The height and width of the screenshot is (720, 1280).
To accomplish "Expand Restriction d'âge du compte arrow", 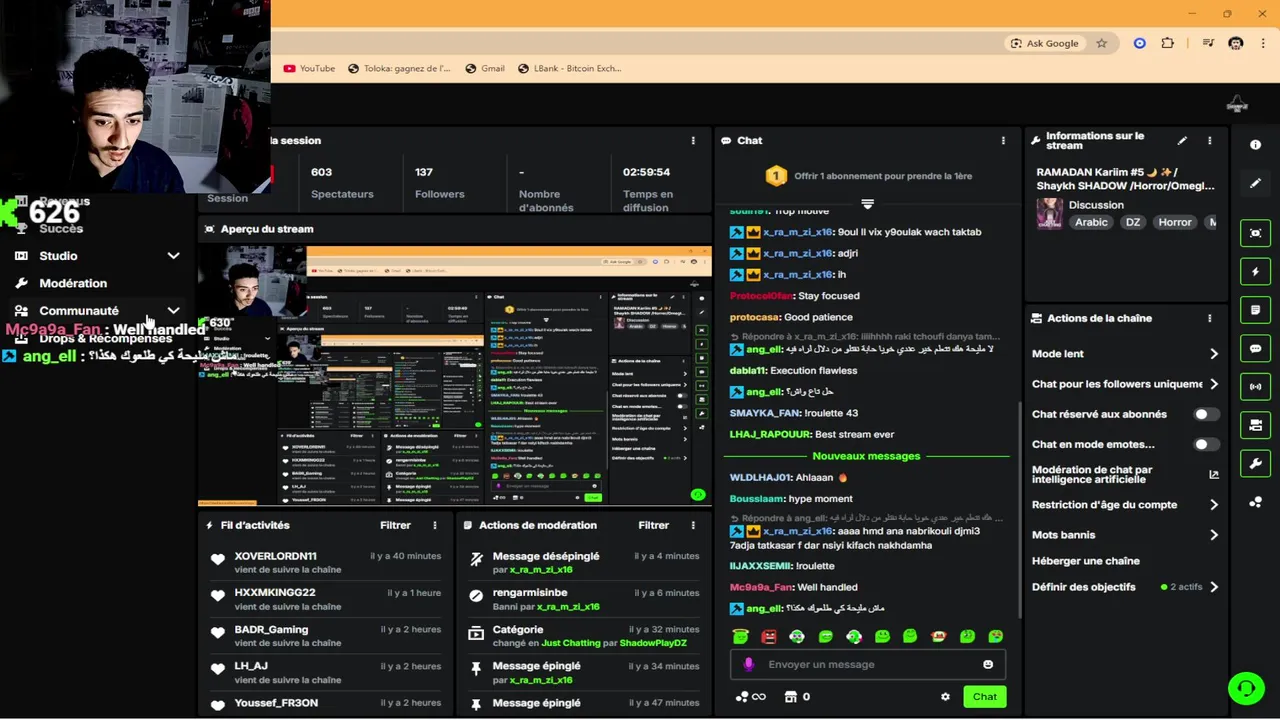I will [x=1214, y=505].
